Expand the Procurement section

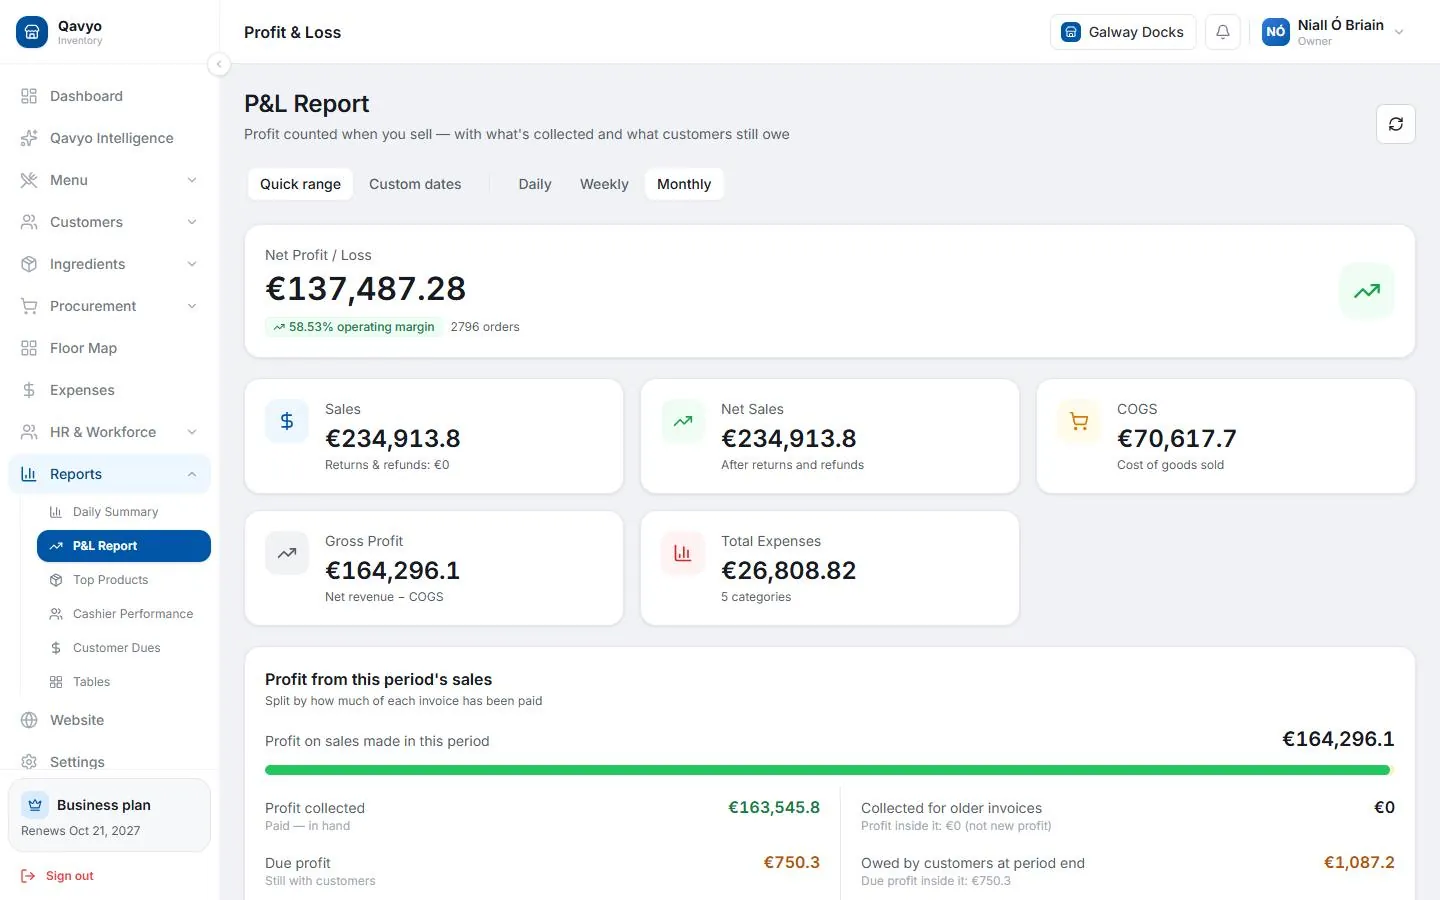click(109, 306)
